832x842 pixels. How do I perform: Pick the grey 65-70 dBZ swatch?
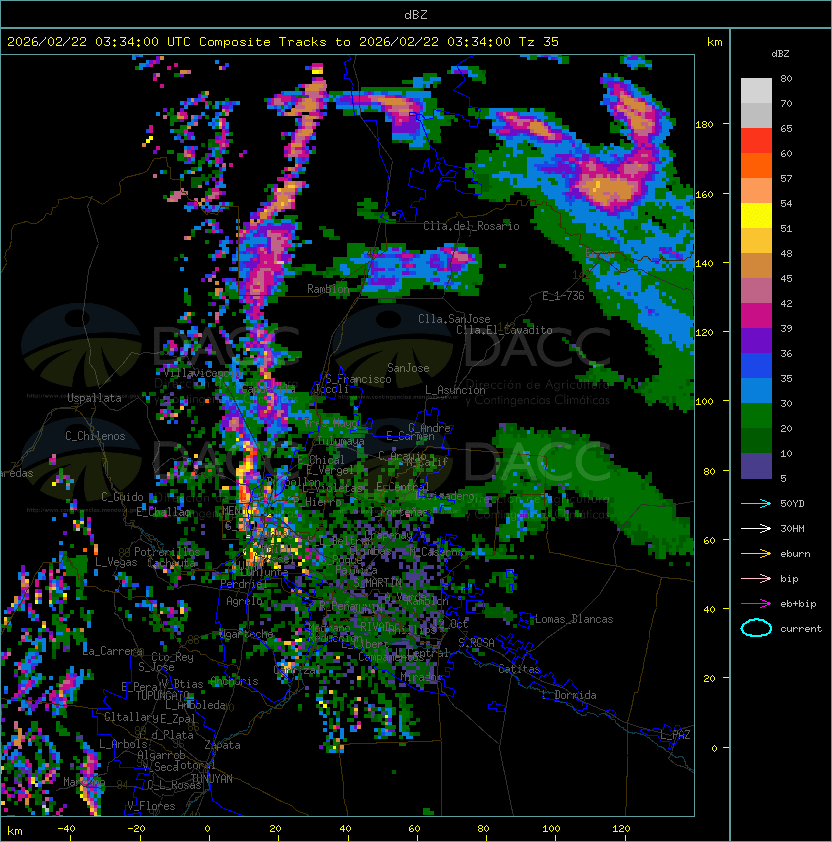pos(756,115)
